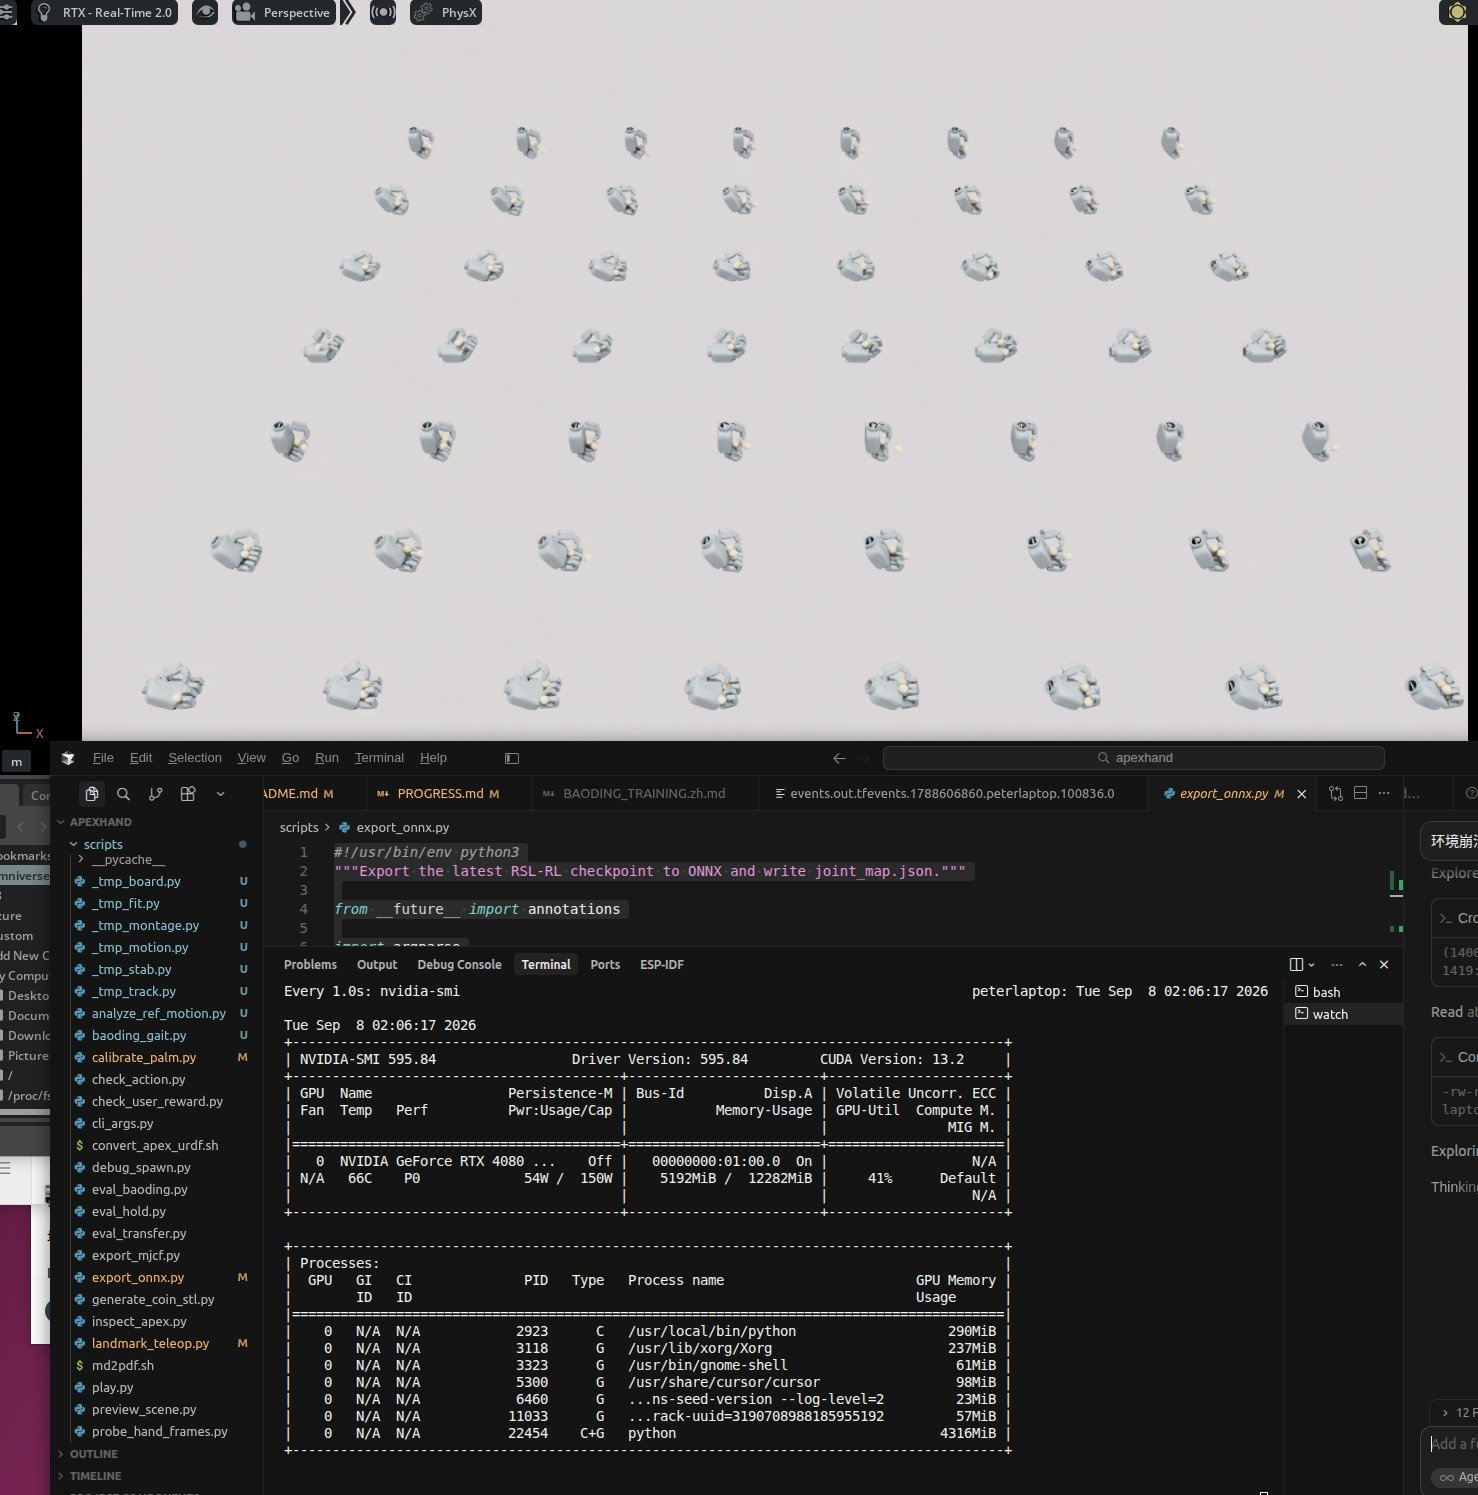Open the PhysX settings button

coord(446,13)
